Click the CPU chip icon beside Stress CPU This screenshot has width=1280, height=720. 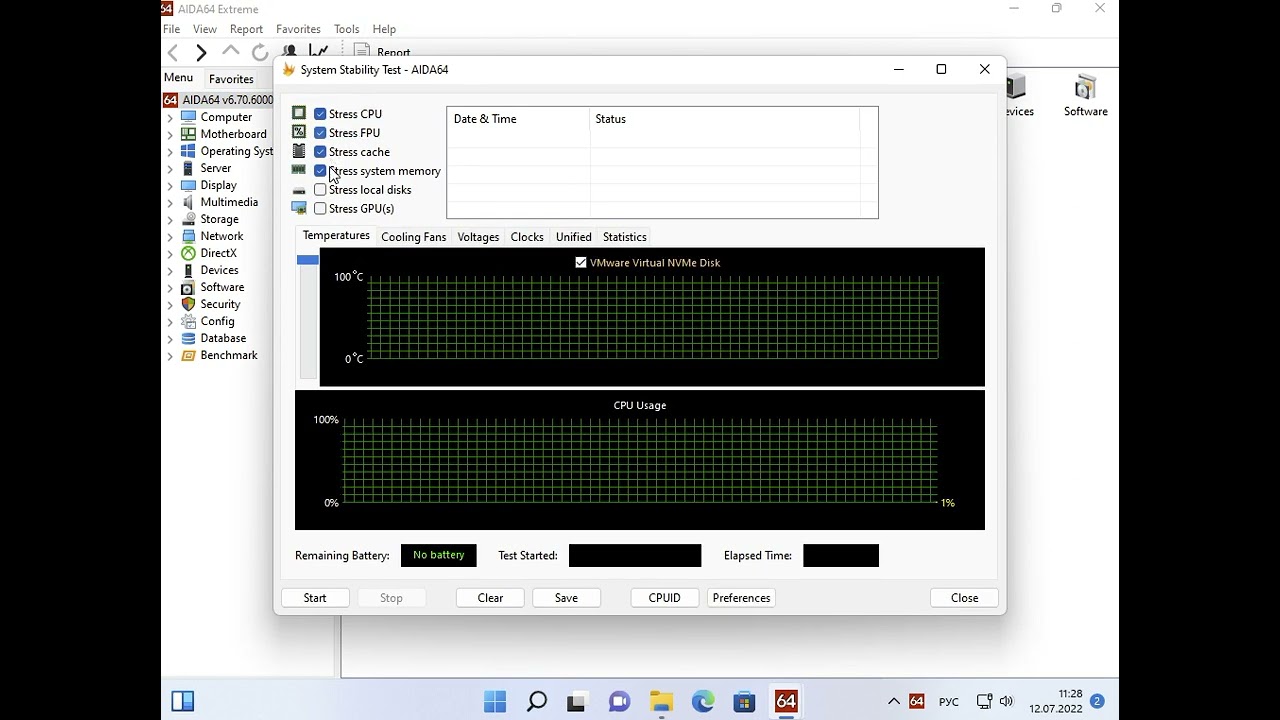click(299, 113)
